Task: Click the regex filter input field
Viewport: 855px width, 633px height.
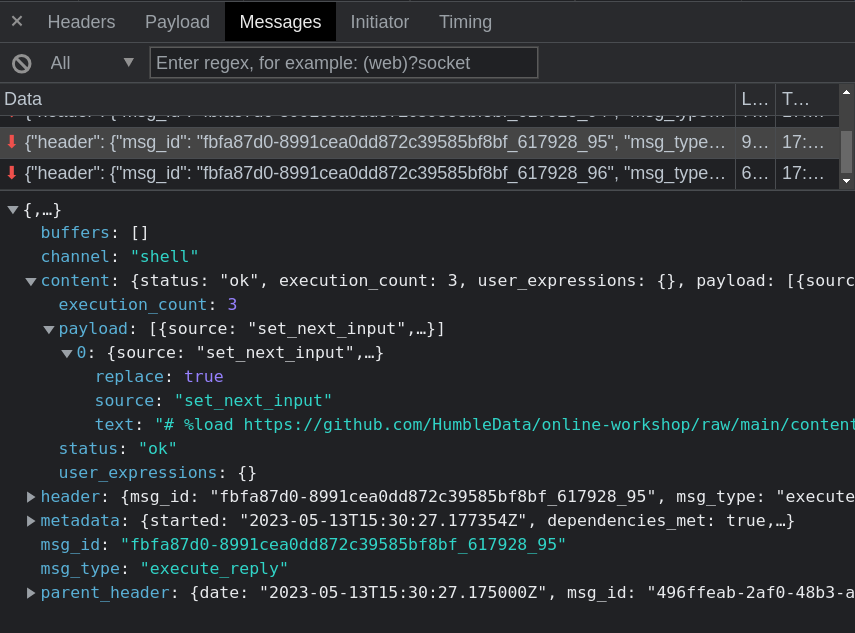Action: coord(344,61)
